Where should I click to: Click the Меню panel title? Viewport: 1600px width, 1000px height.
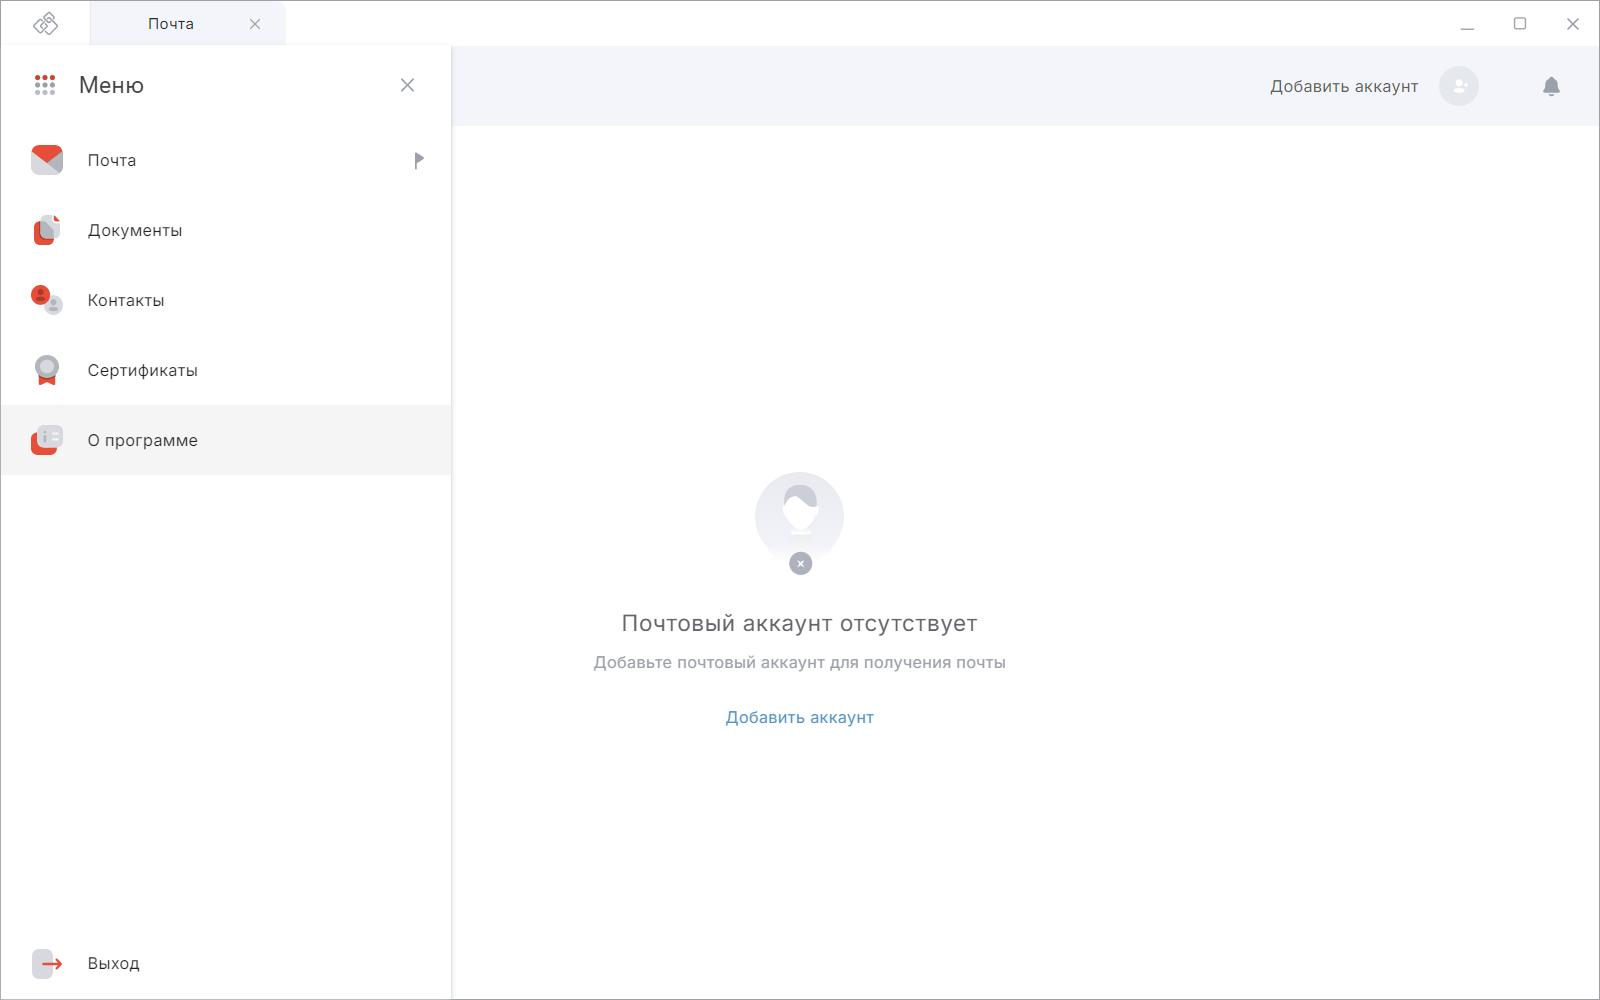(111, 85)
